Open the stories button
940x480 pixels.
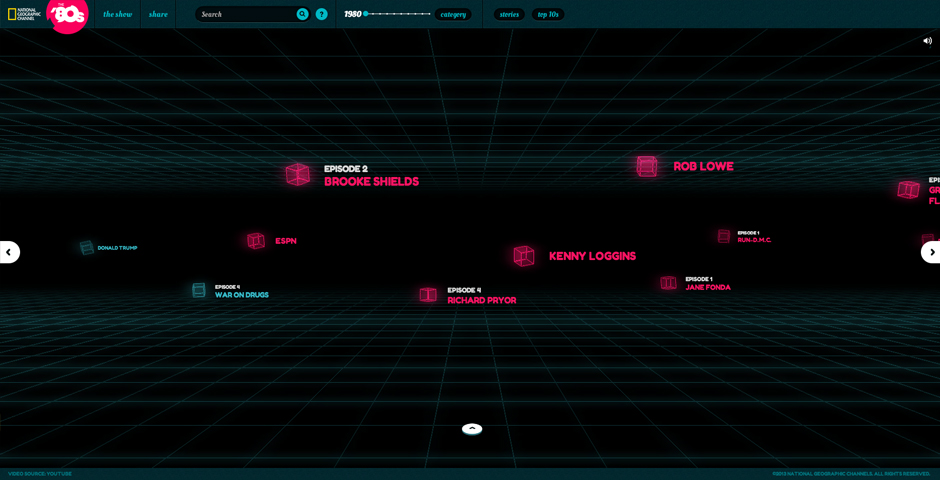tap(510, 14)
